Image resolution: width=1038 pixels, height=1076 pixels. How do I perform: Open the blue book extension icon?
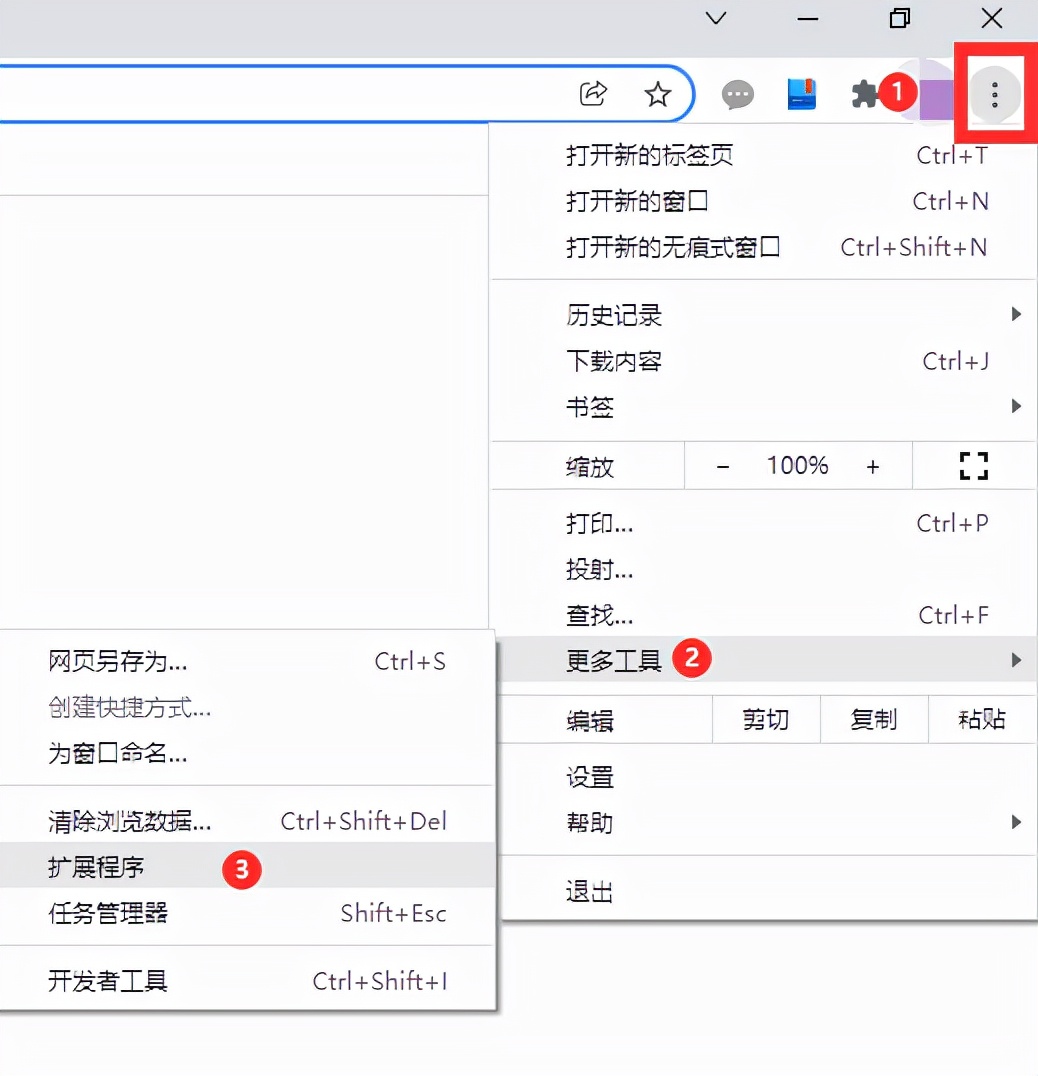pyautogui.click(x=801, y=94)
